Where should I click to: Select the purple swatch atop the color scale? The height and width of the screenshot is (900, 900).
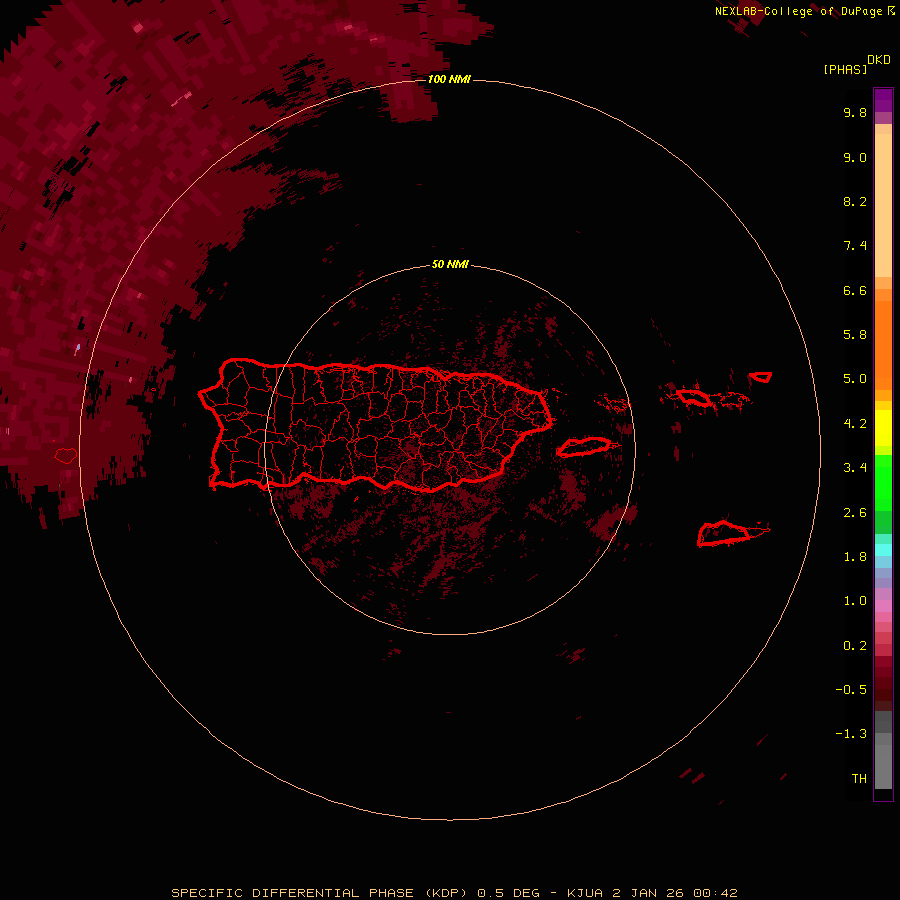coord(883,100)
